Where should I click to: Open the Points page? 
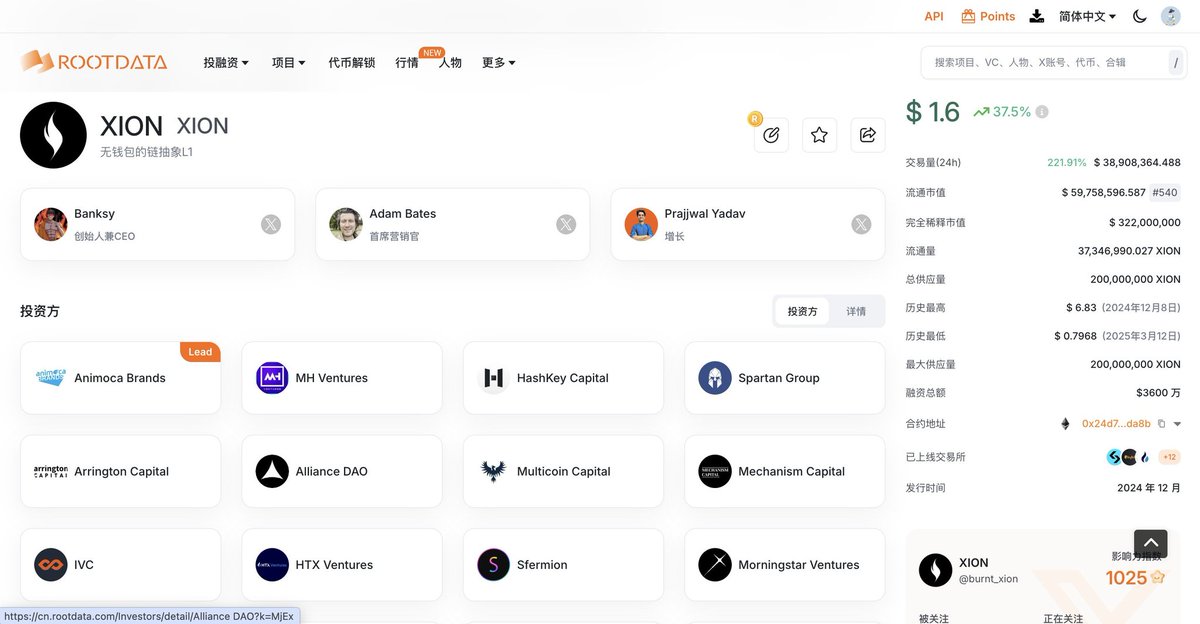pos(997,16)
